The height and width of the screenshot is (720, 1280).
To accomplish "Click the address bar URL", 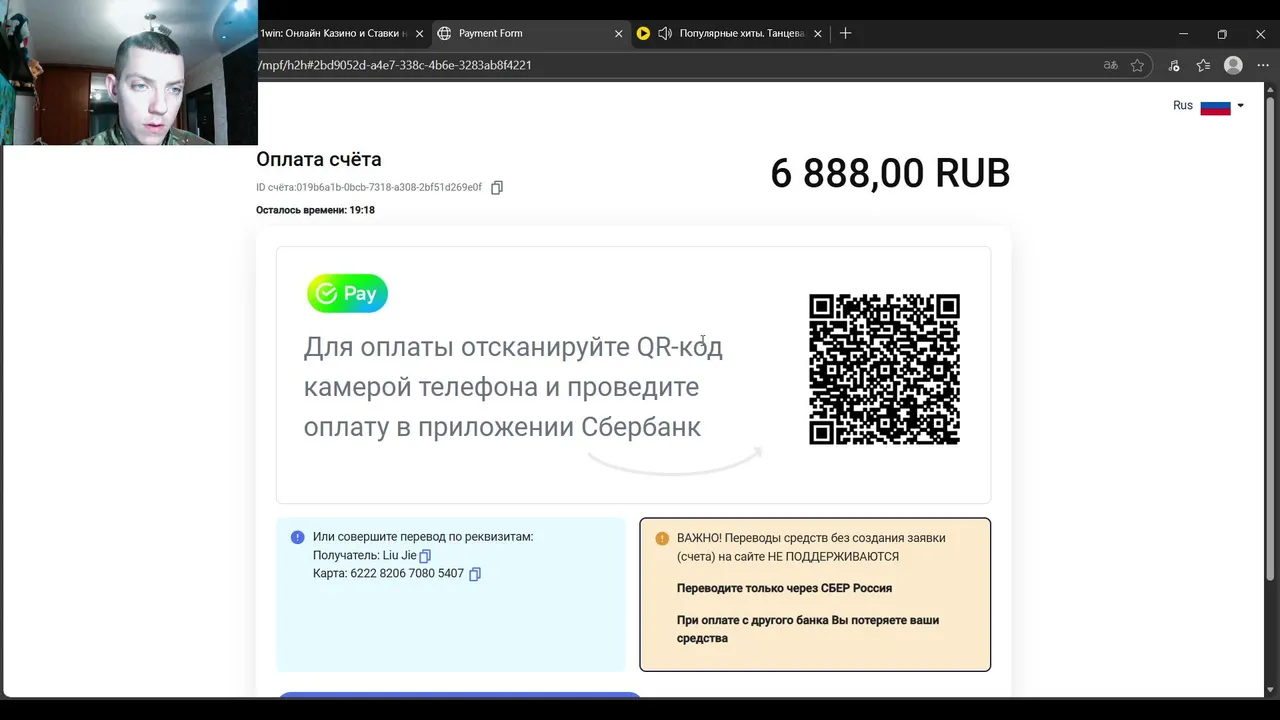I will pos(394,65).
